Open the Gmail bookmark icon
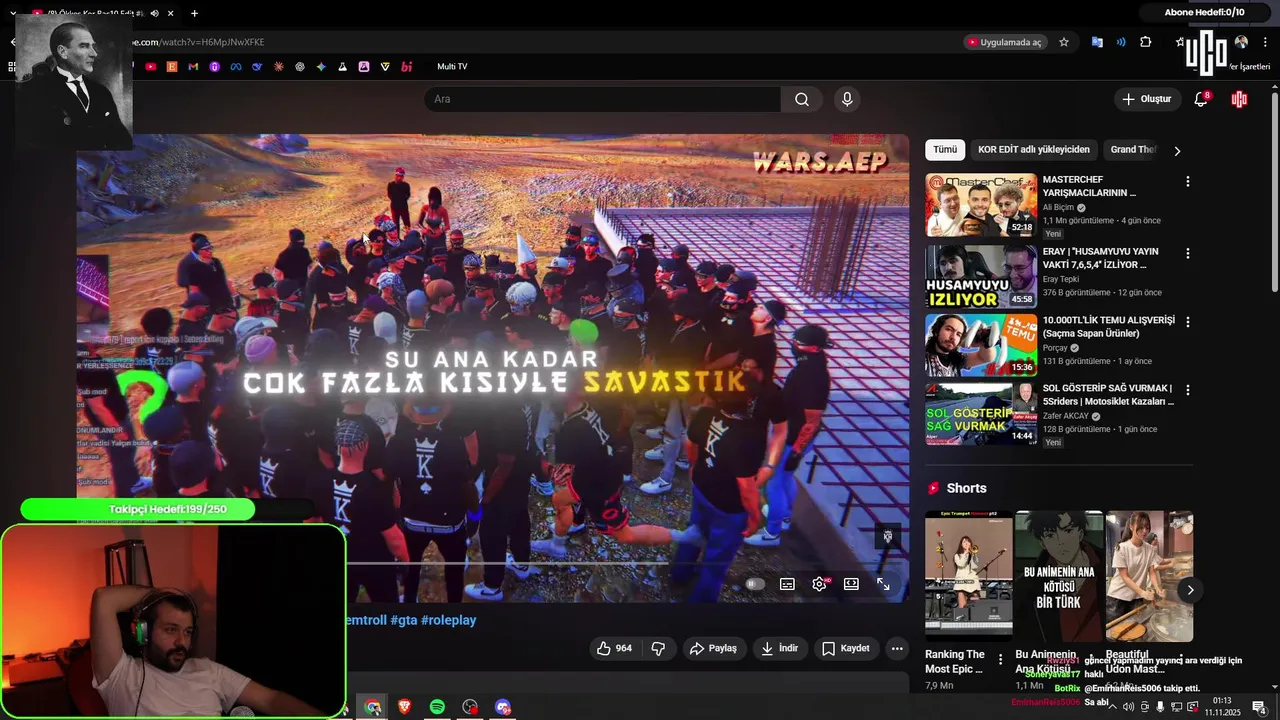This screenshot has height=720, width=1280. point(193,67)
